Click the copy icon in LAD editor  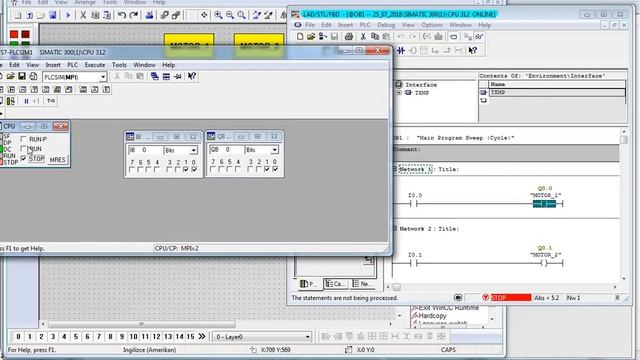[x=375, y=37]
